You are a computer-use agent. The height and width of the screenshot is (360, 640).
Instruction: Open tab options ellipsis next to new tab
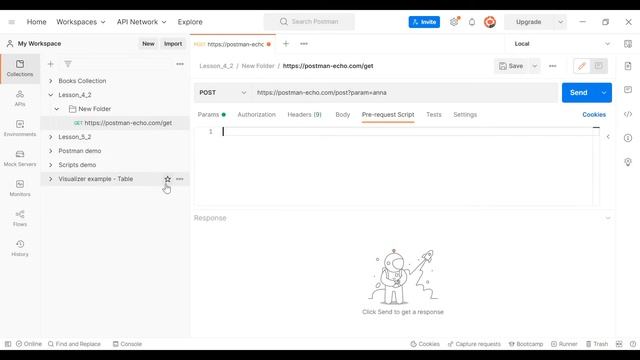tap(304, 44)
